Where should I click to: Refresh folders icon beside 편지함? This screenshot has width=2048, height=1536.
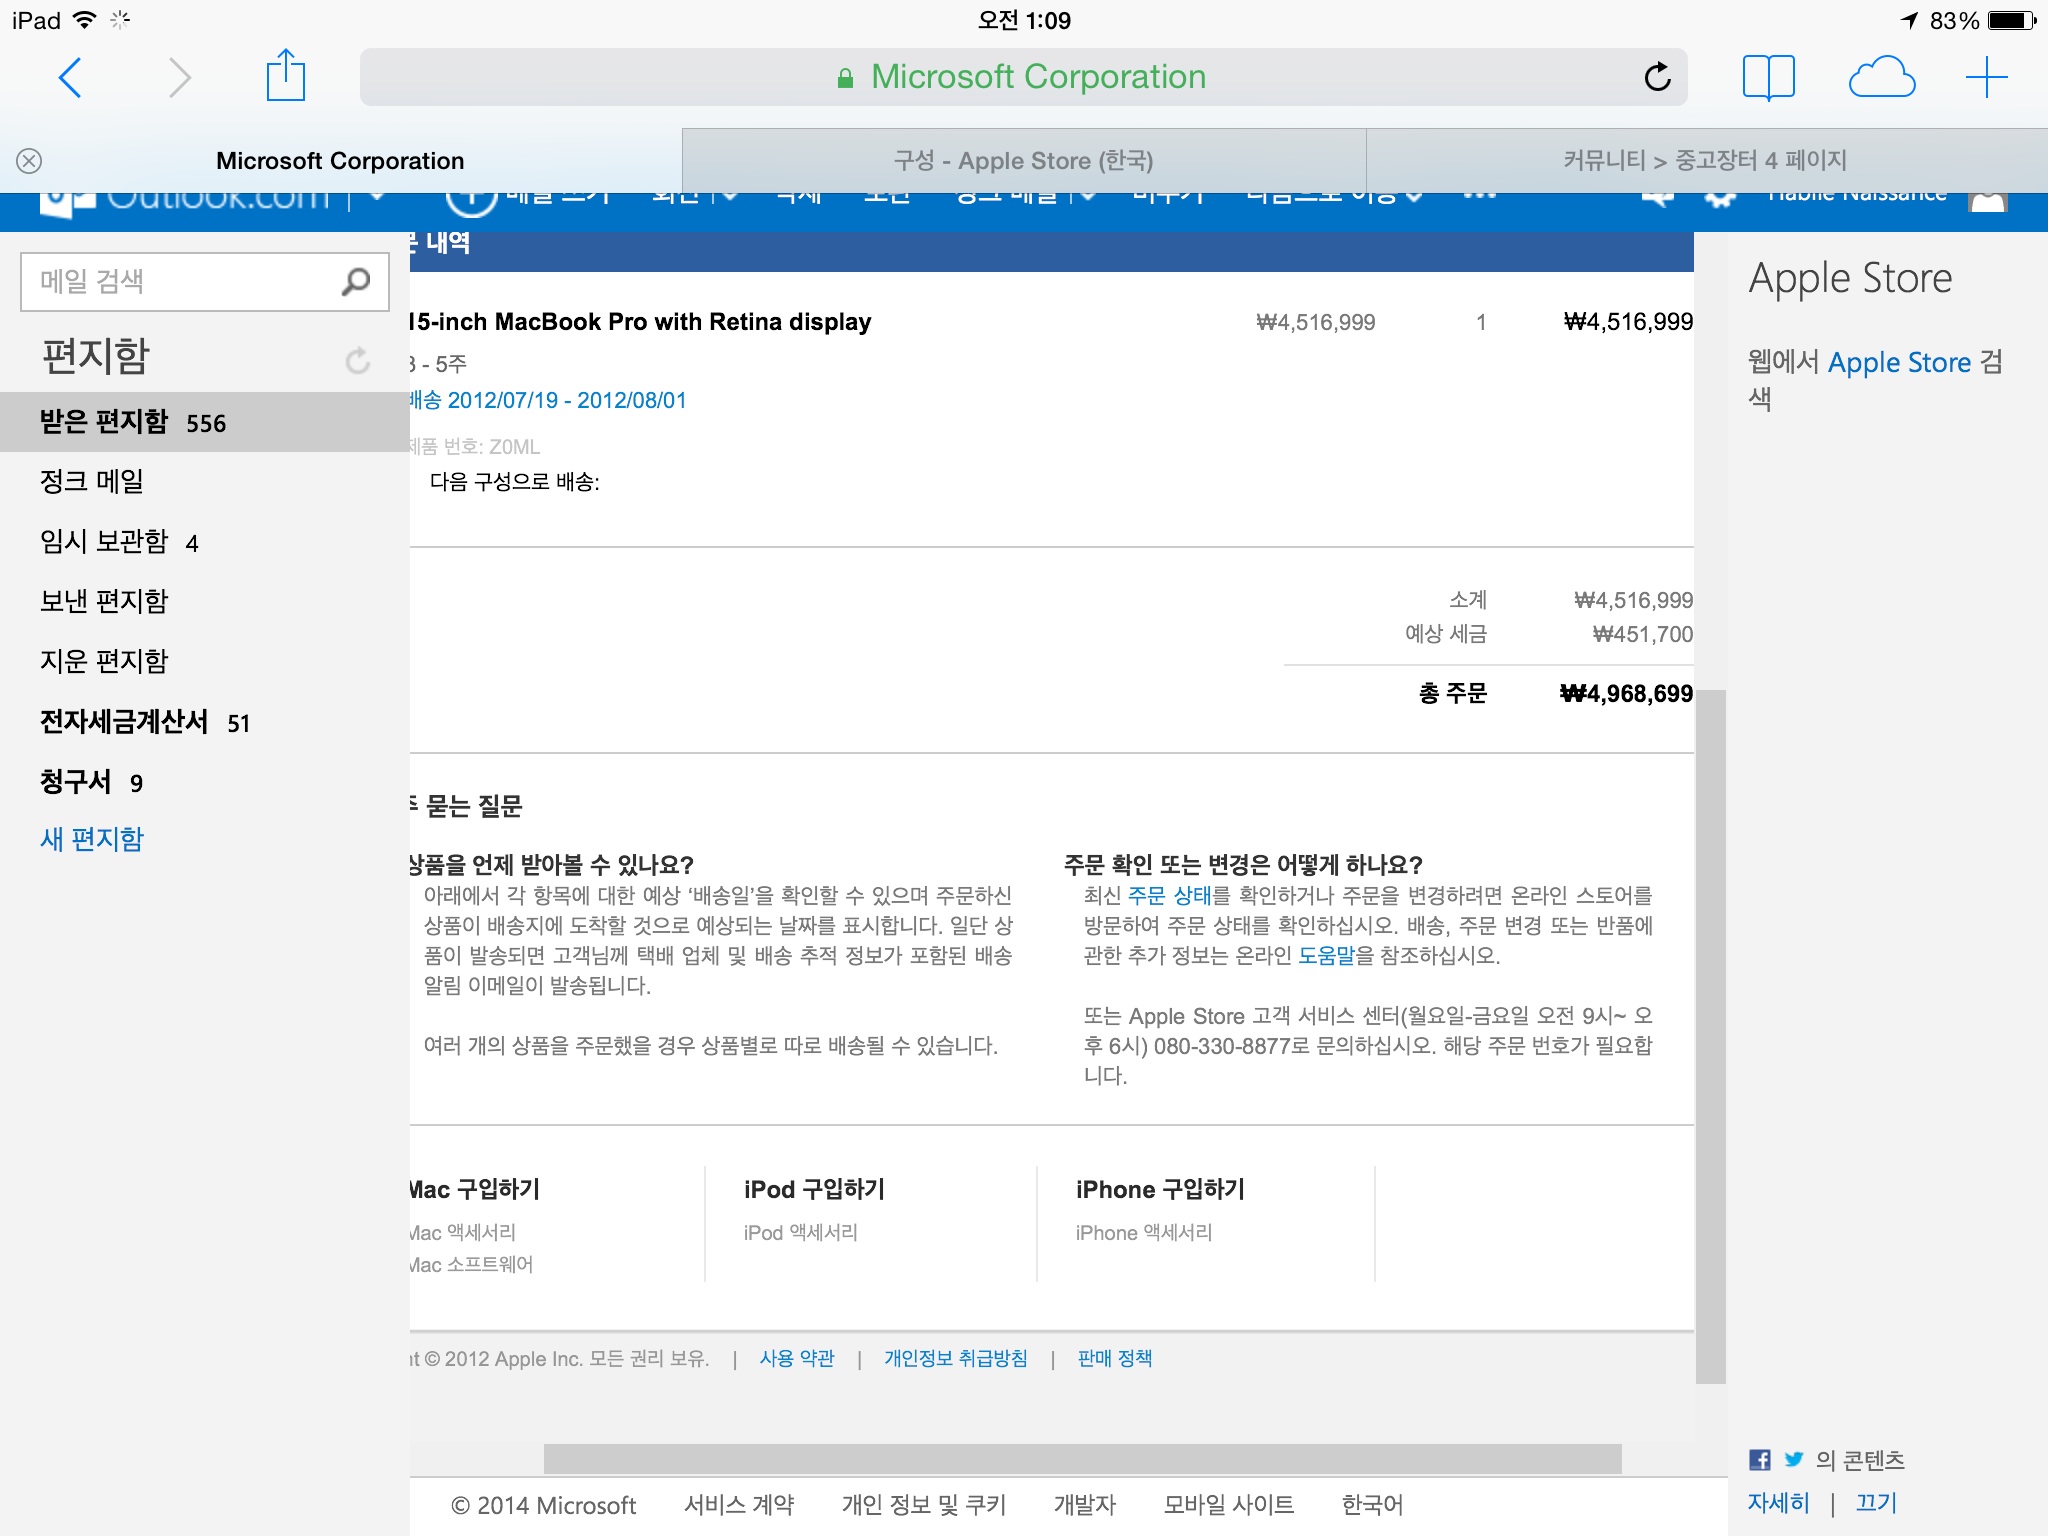pyautogui.click(x=357, y=360)
